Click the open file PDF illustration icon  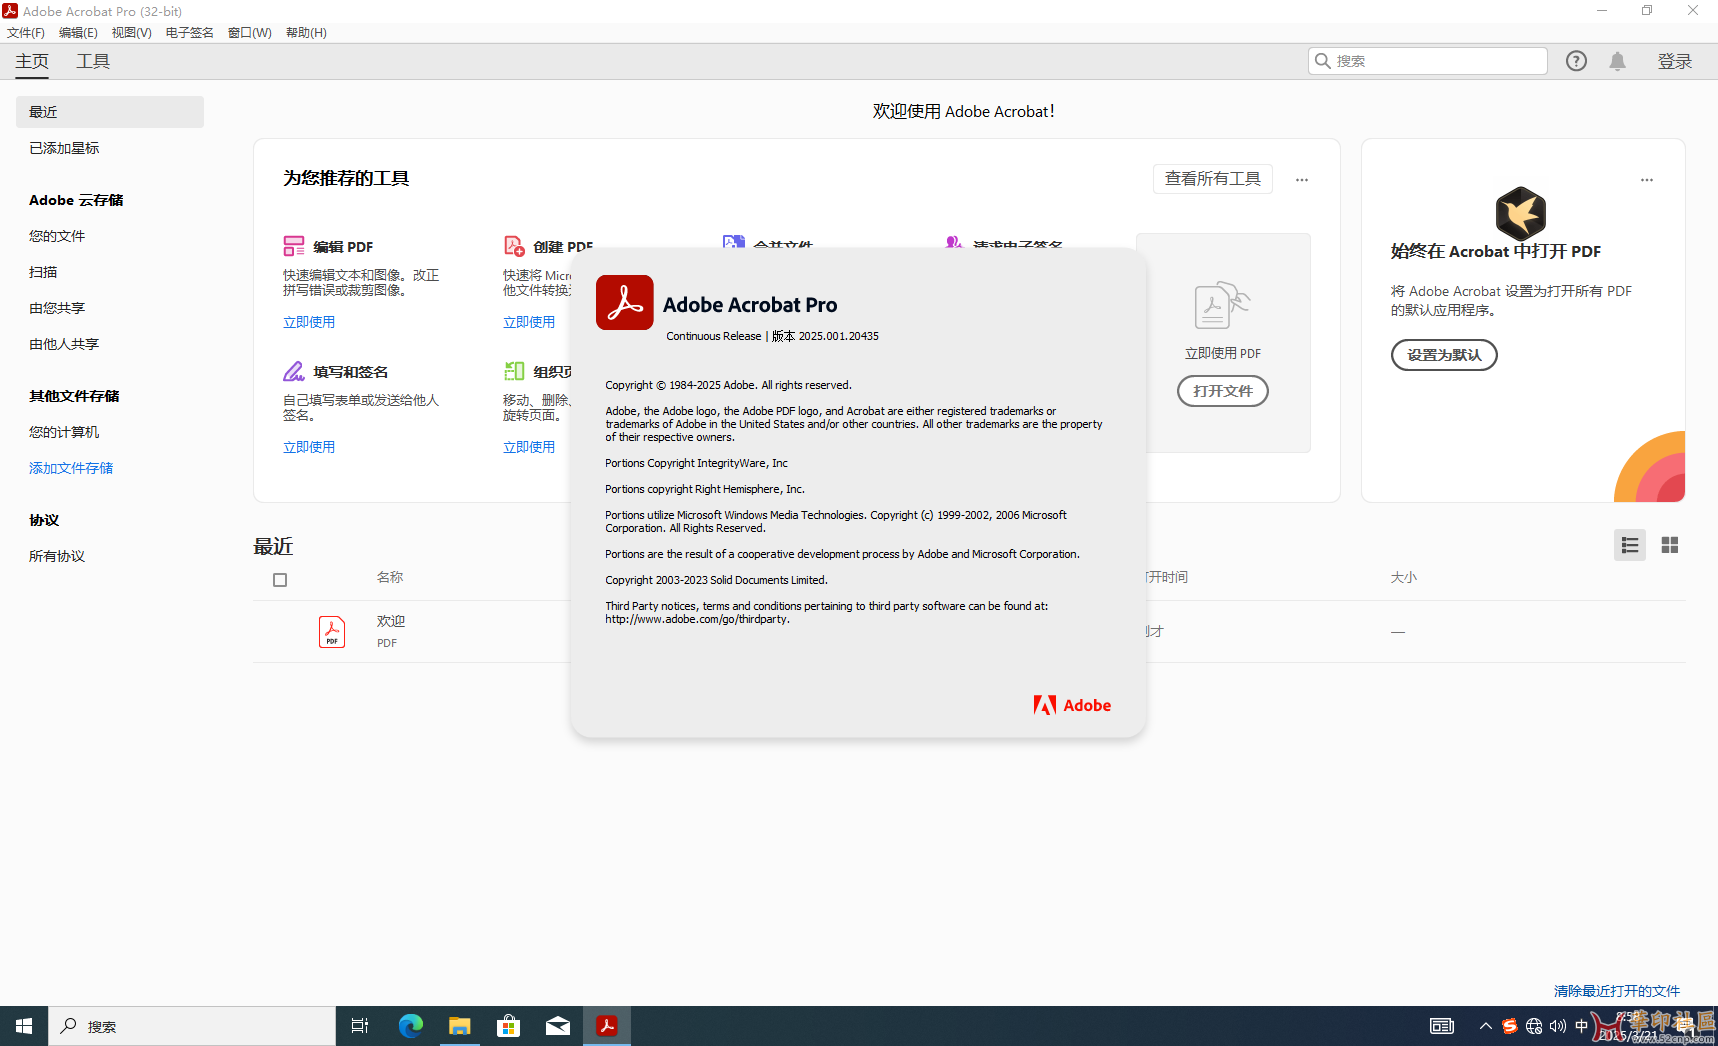1222,306
